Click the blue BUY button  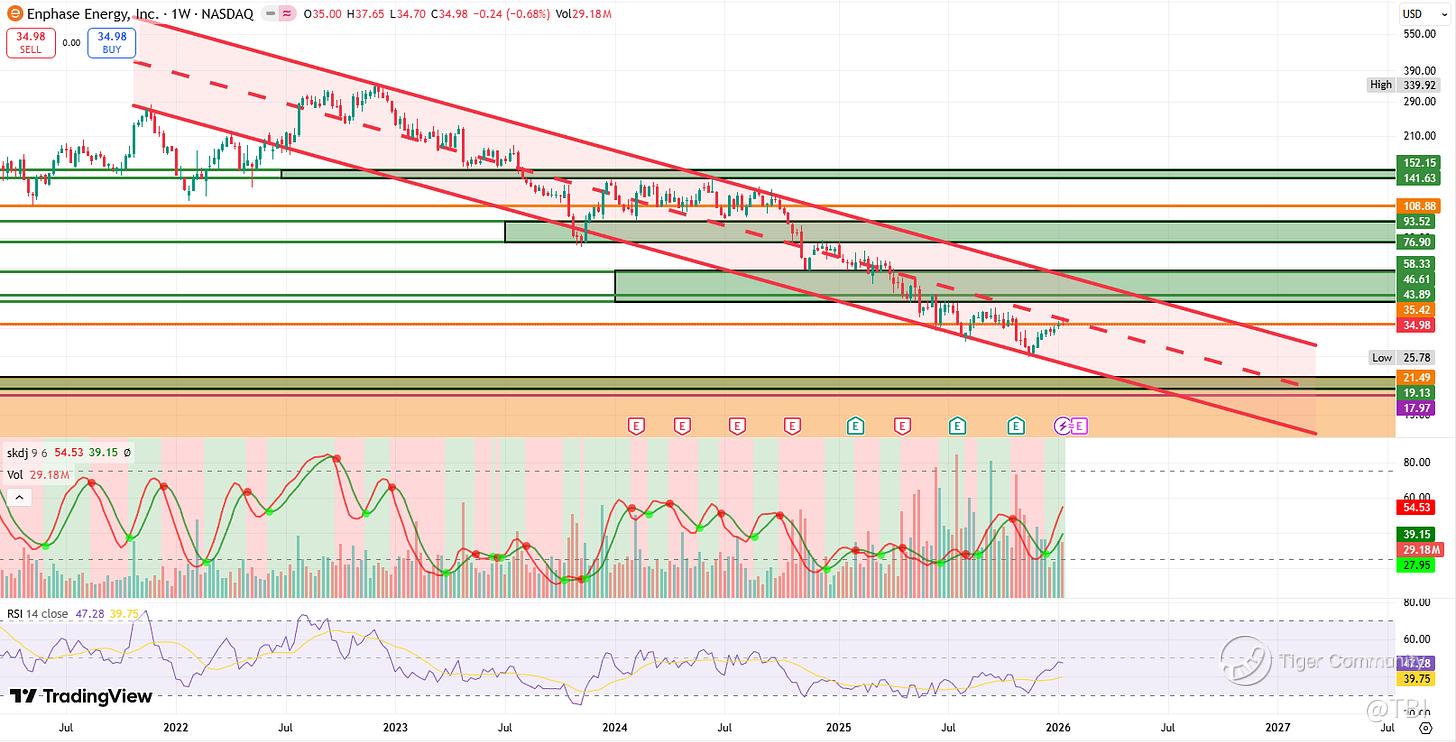coord(111,43)
